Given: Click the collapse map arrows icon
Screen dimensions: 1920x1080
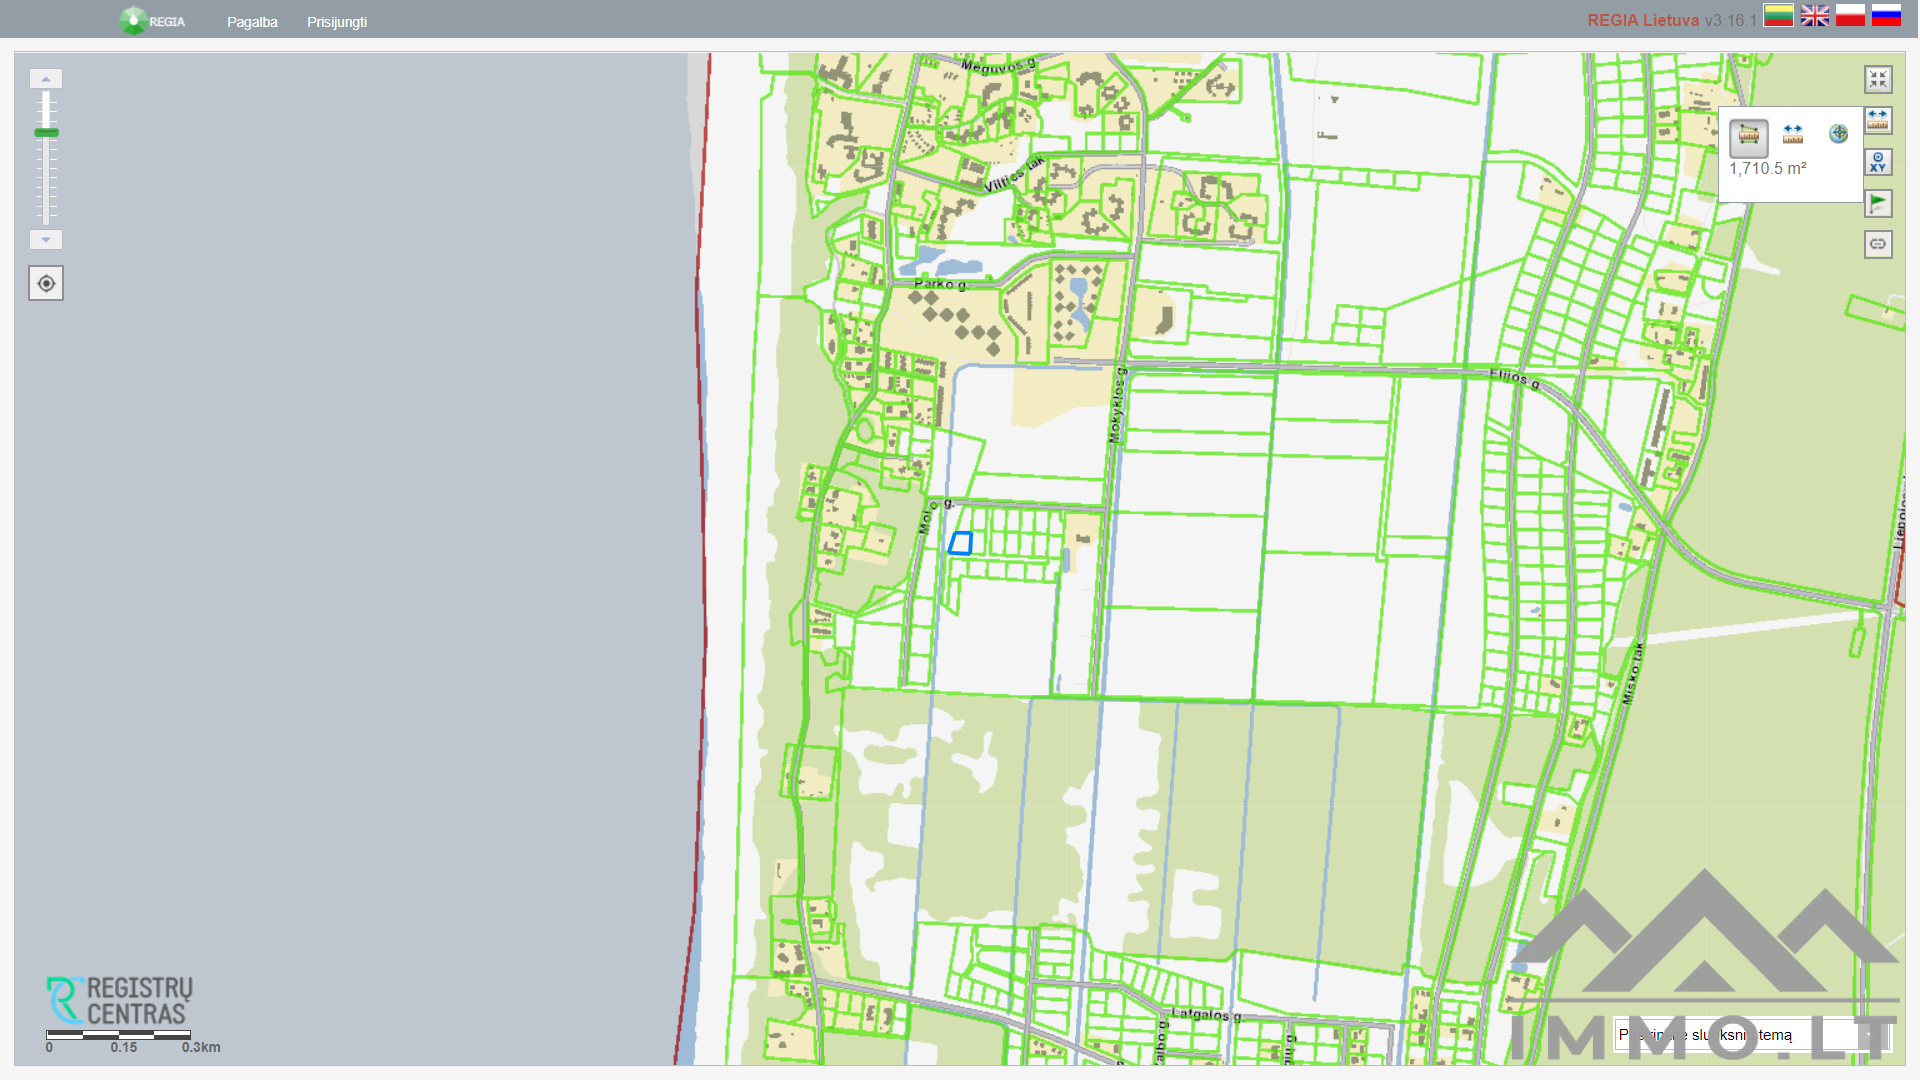Looking at the screenshot, I should click(x=1878, y=79).
